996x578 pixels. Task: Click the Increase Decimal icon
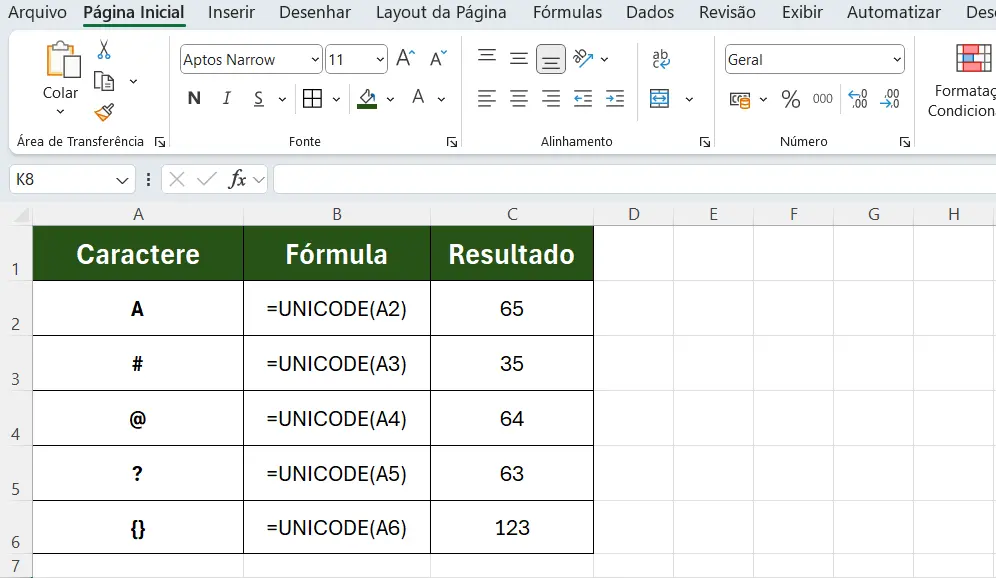click(857, 99)
